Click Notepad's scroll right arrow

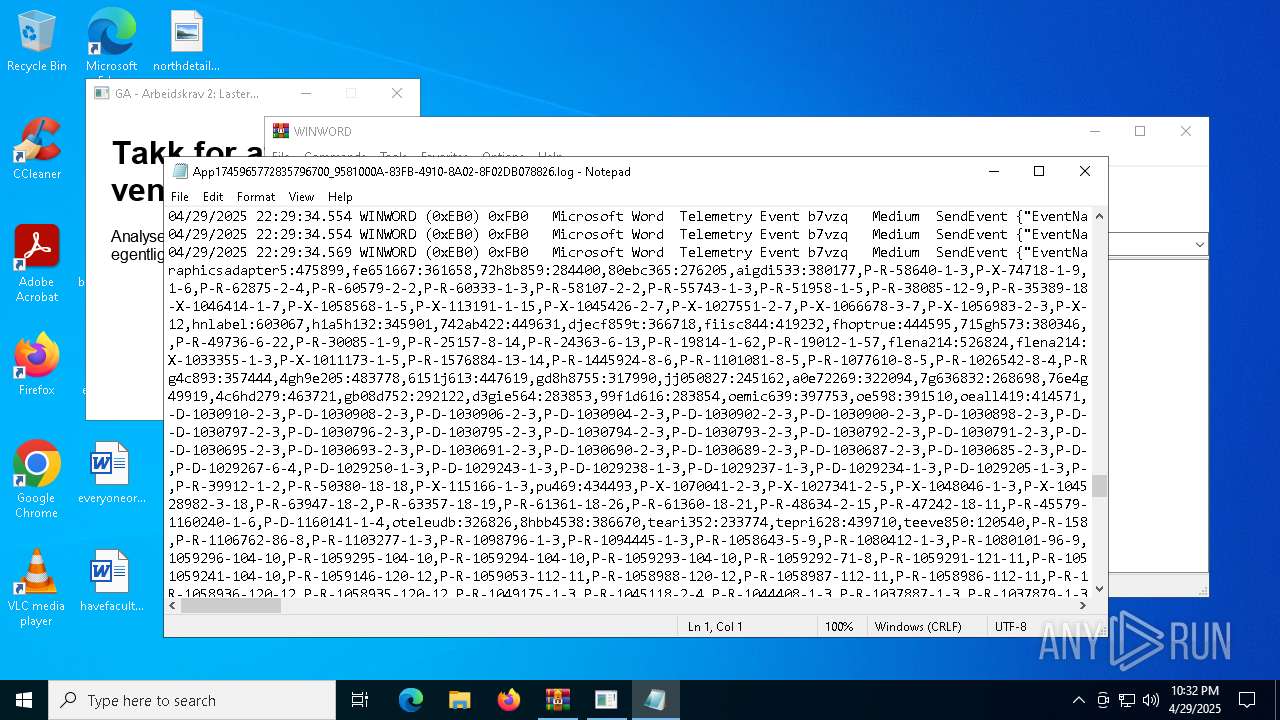point(1083,605)
